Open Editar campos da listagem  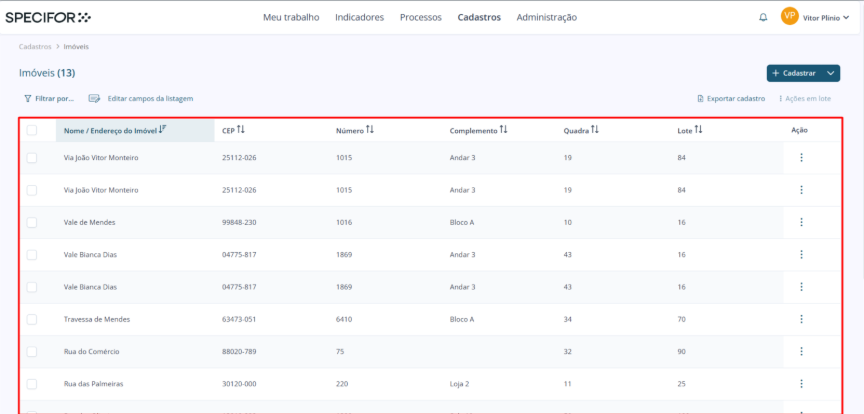point(141,99)
